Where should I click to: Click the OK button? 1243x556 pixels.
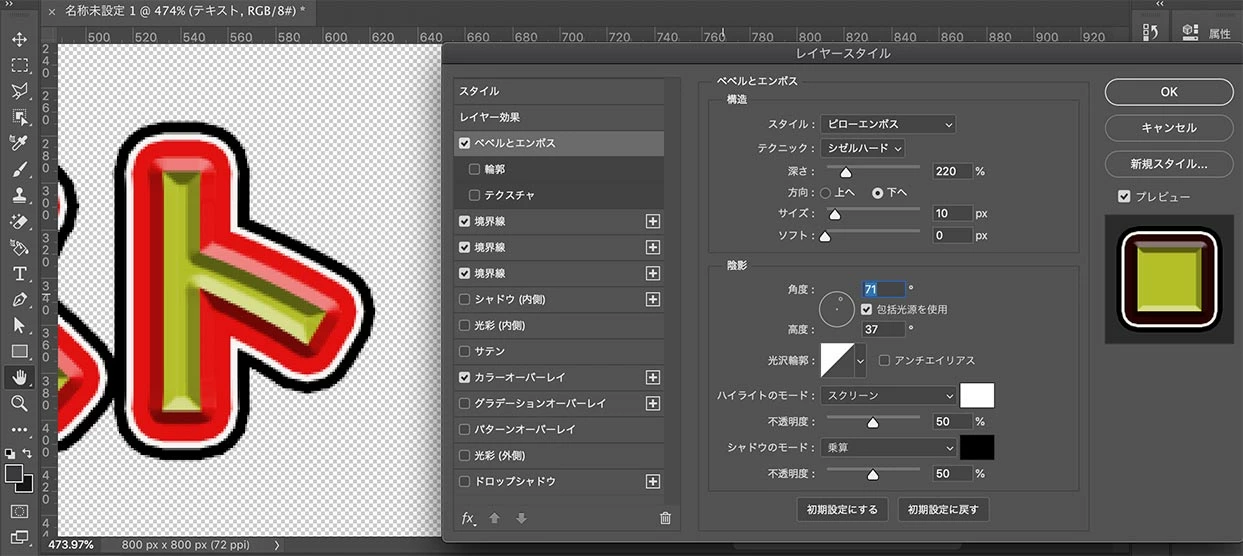1169,92
